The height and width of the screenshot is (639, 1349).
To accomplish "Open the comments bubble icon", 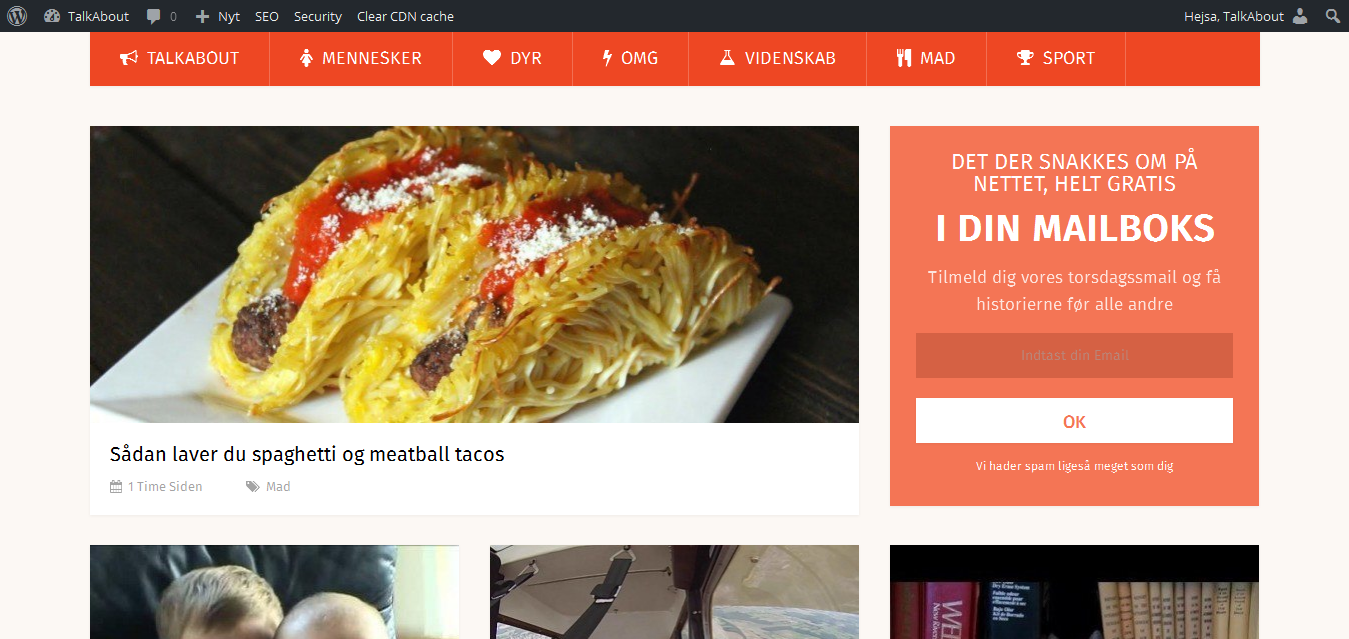I will pos(153,16).
